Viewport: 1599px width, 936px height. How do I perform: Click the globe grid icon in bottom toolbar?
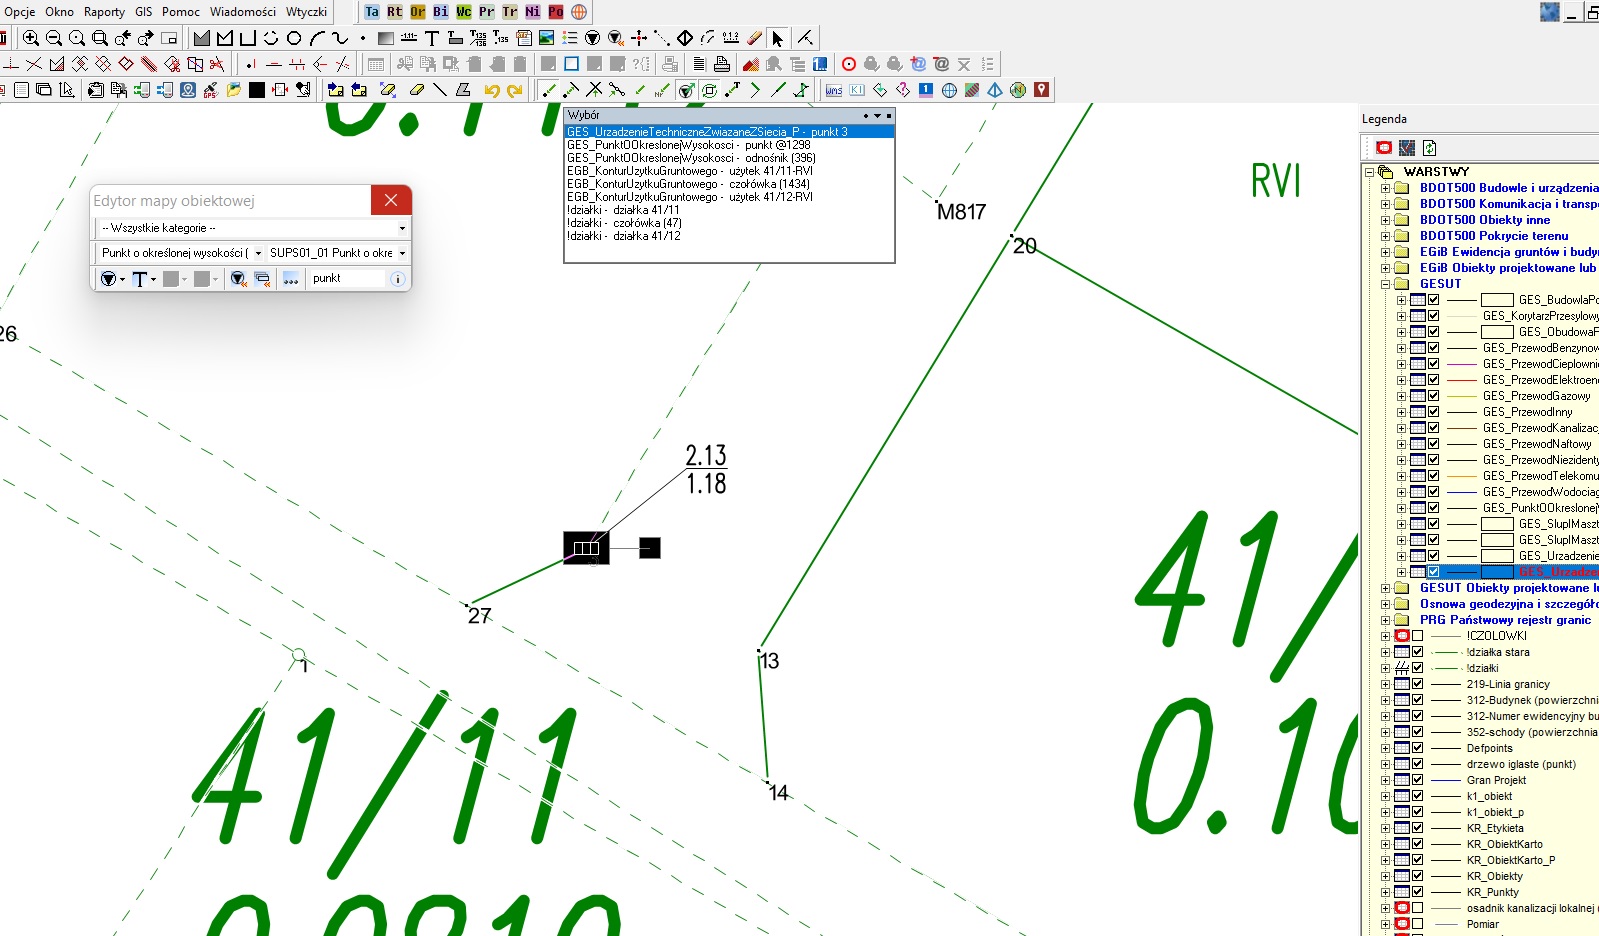coord(949,90)
